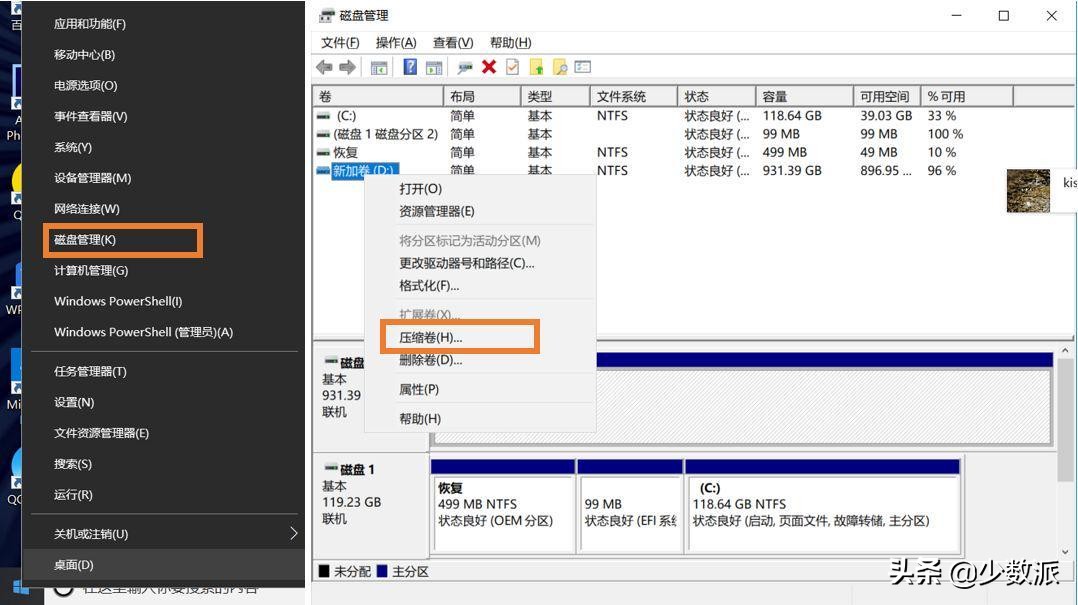Open the Help icon with question mark
This screenshot has width=1078, height=605.
(x=410, y=67)
